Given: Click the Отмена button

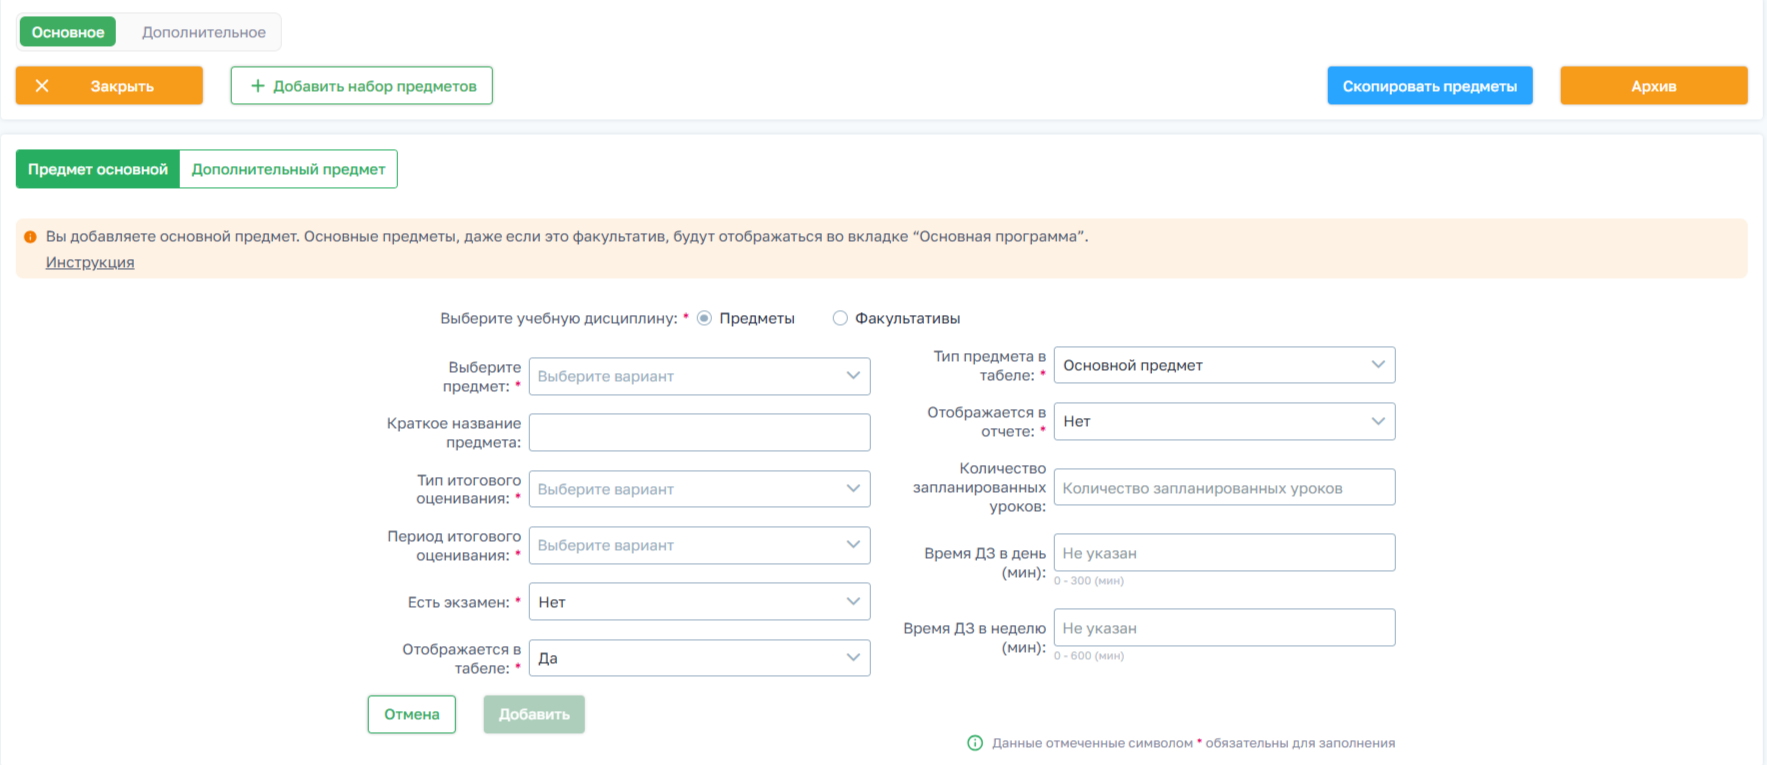Looking at the screenshot, I should (x=412, y=714).
